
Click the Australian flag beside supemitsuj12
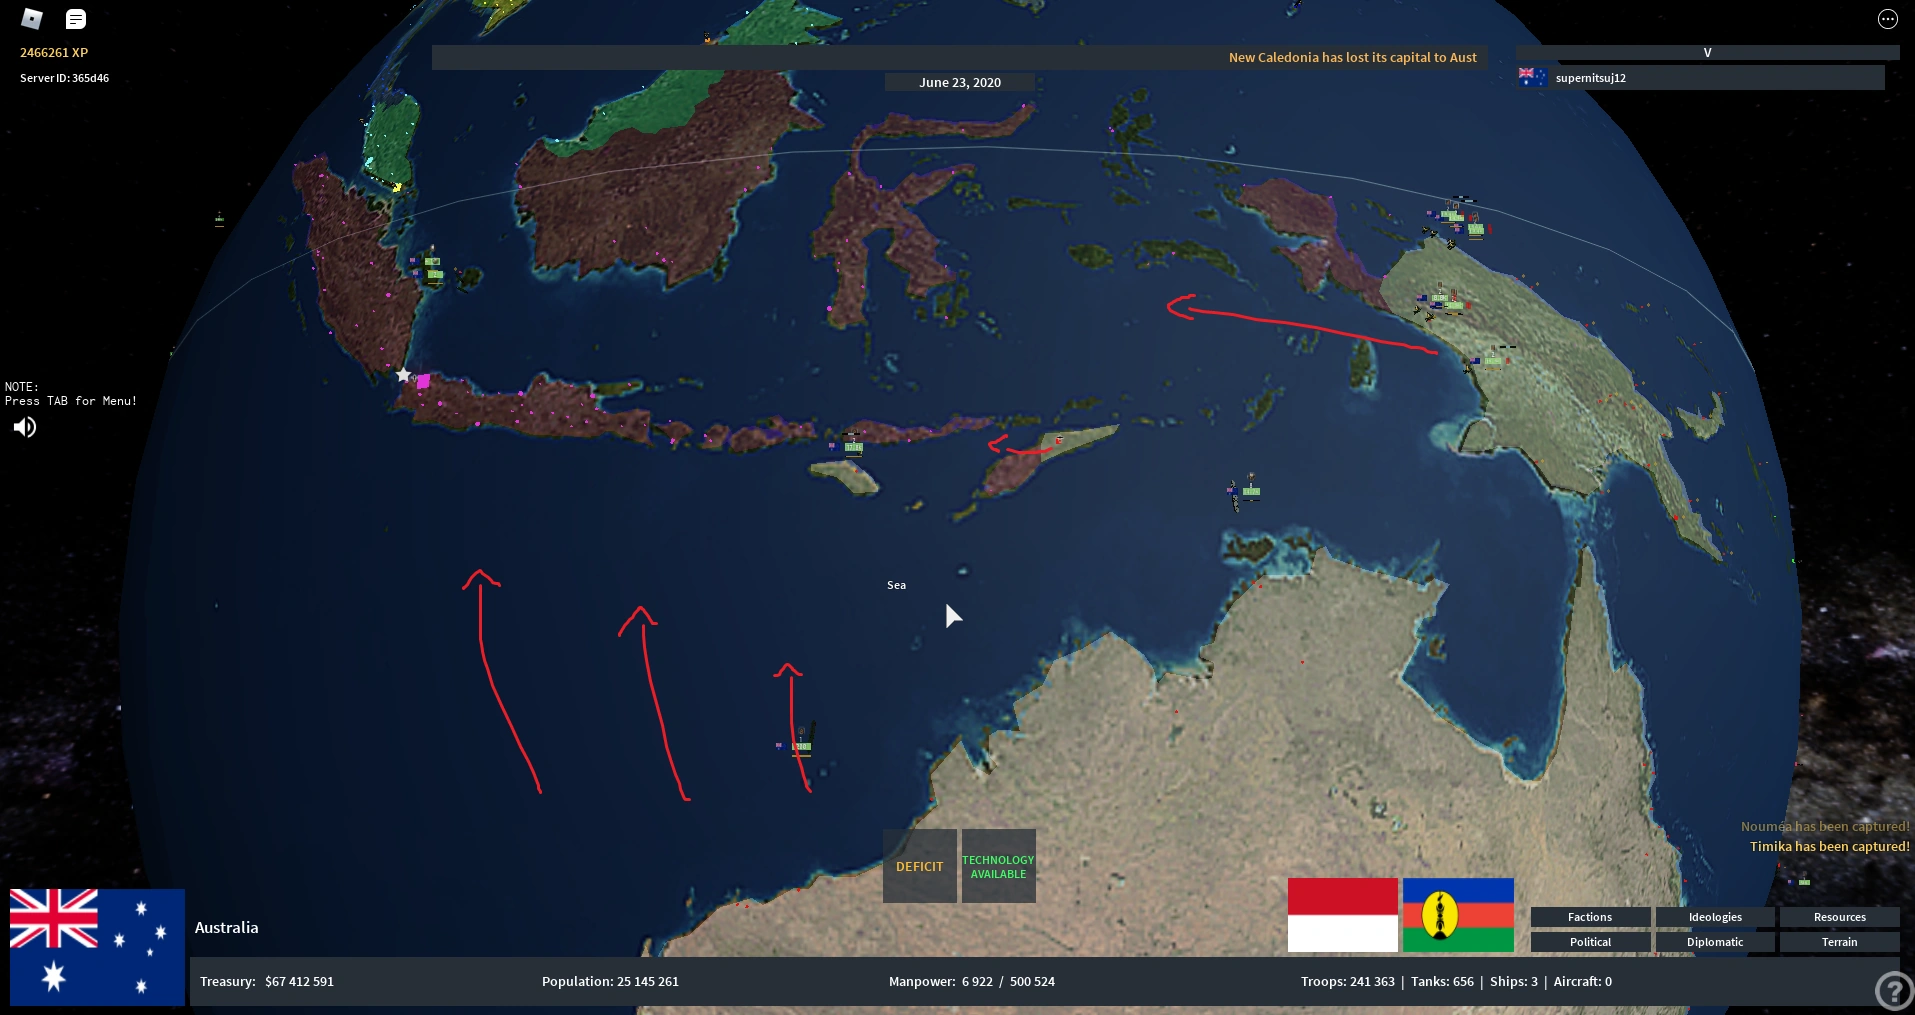[x=1532, y=77]
